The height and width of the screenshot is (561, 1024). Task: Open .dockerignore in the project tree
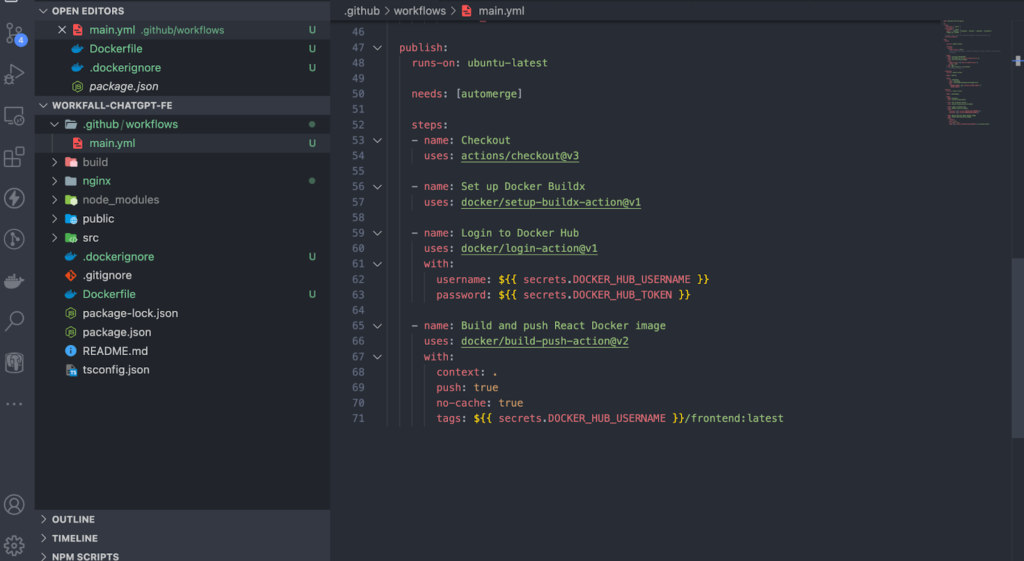[183, 257]
